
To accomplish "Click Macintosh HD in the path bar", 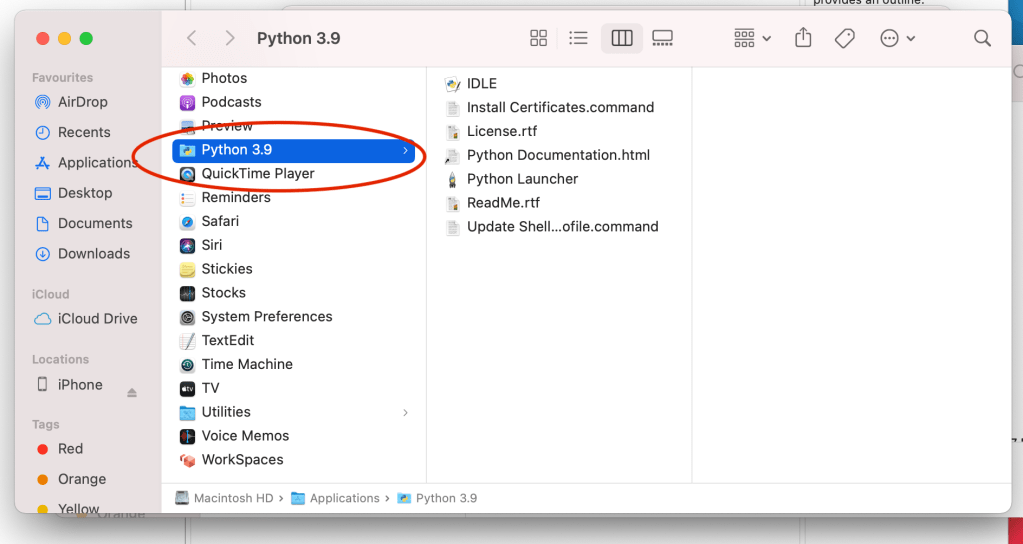I will (233, 498).
